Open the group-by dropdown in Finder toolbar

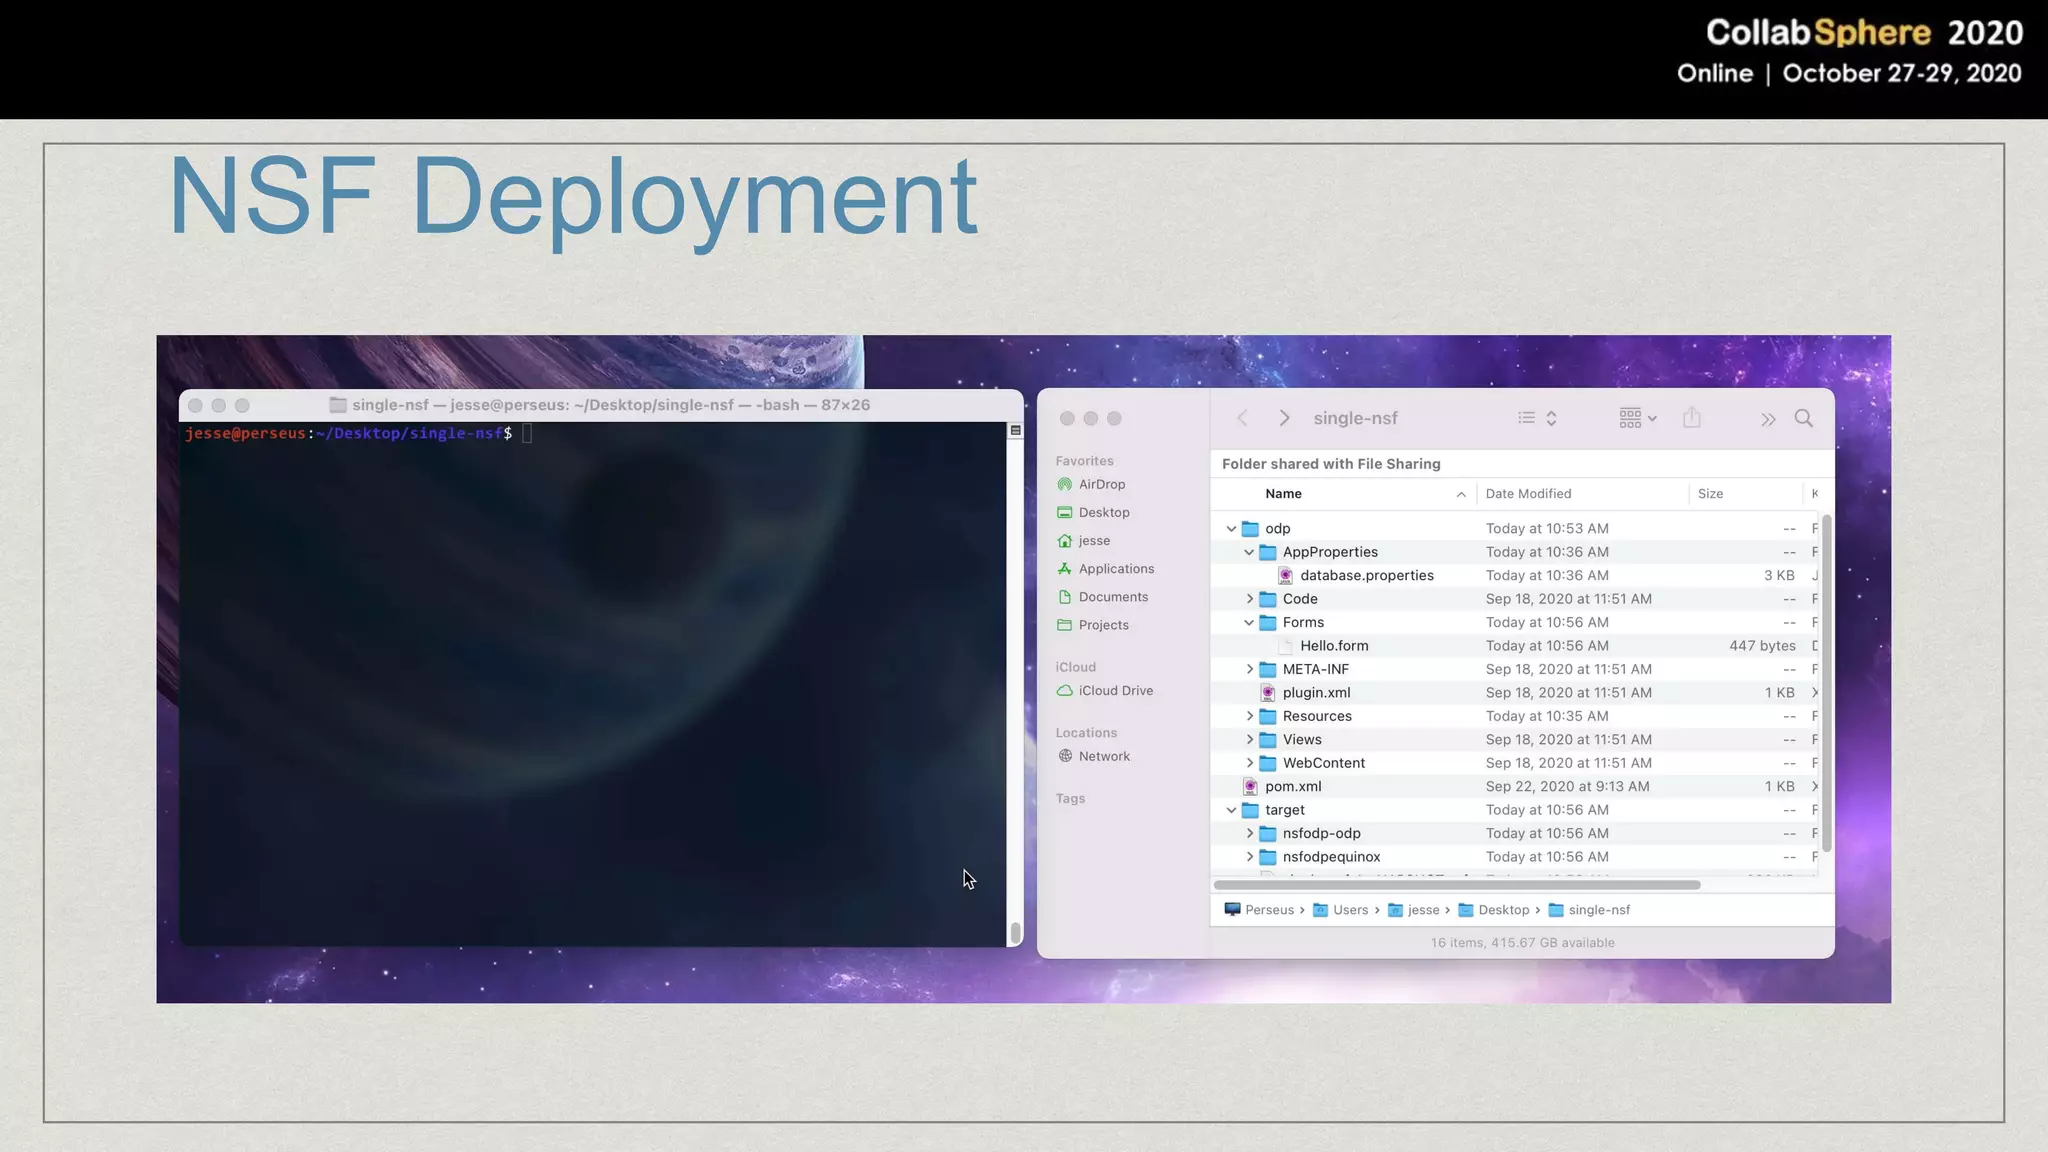[x=1638, y=418]
